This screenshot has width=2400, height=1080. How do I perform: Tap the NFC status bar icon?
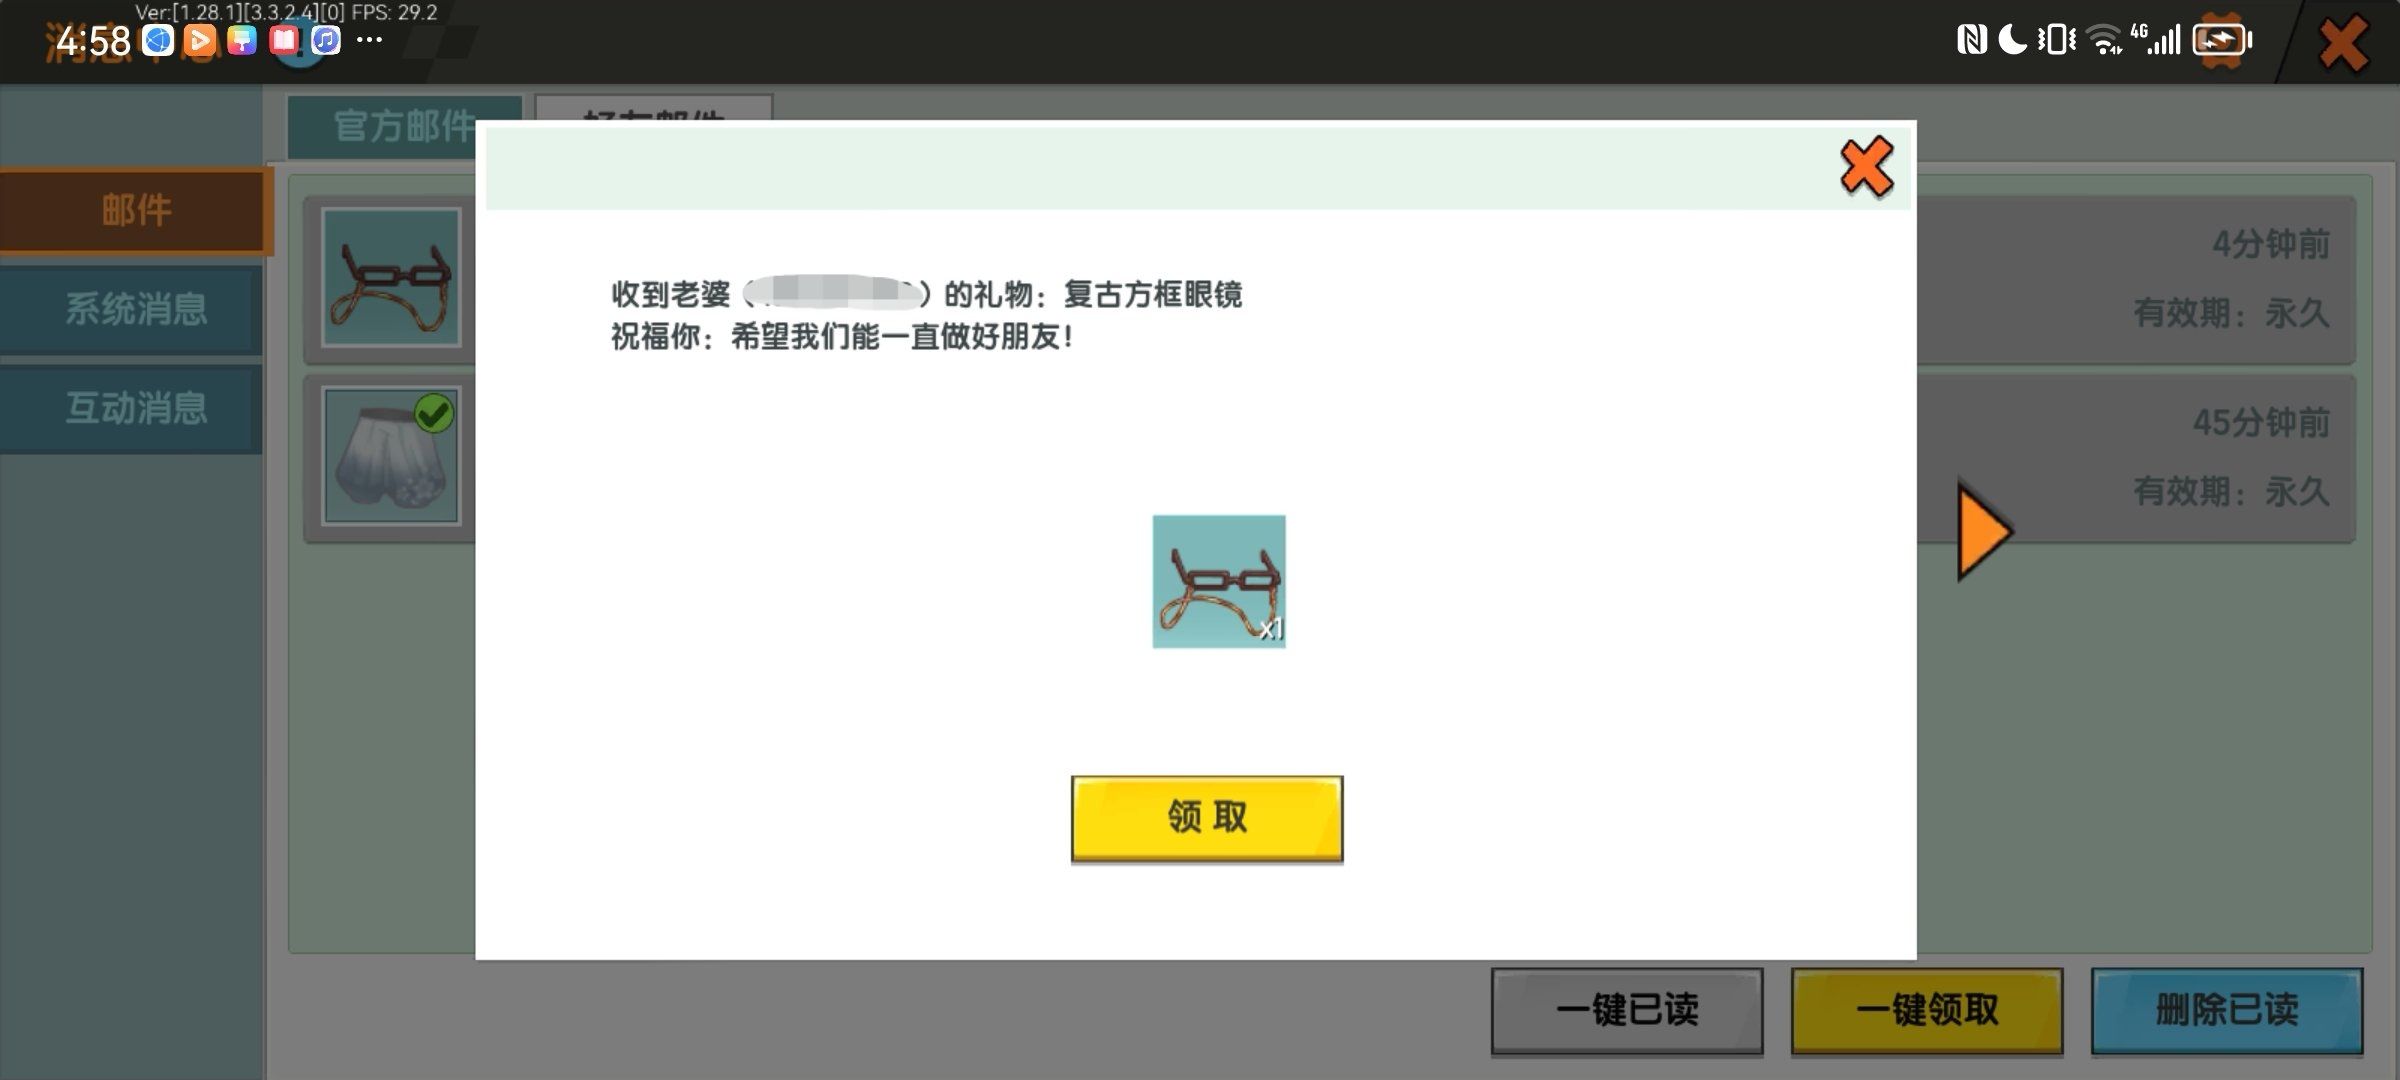[x=1971, y=40]
